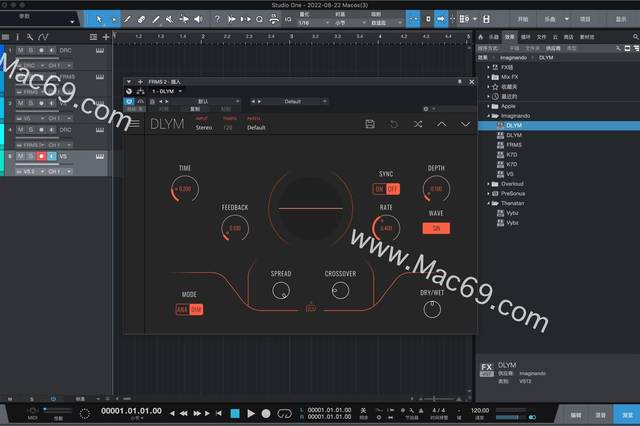This screenshot has width=640, height=426.
Task: Toggle monitor on the VS track
Action: click(52, 156)
